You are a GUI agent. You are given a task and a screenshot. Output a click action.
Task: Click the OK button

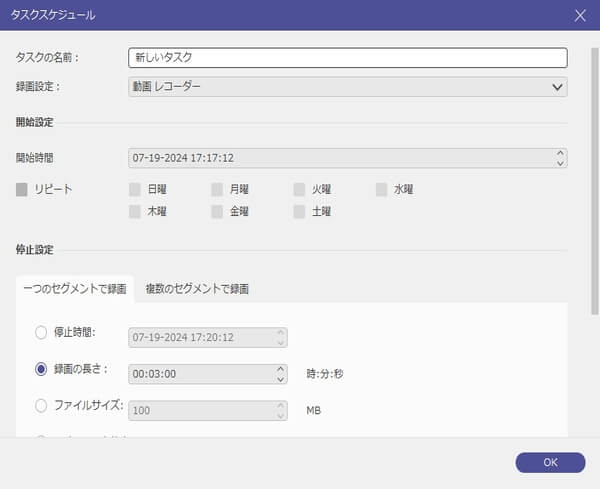550,463
